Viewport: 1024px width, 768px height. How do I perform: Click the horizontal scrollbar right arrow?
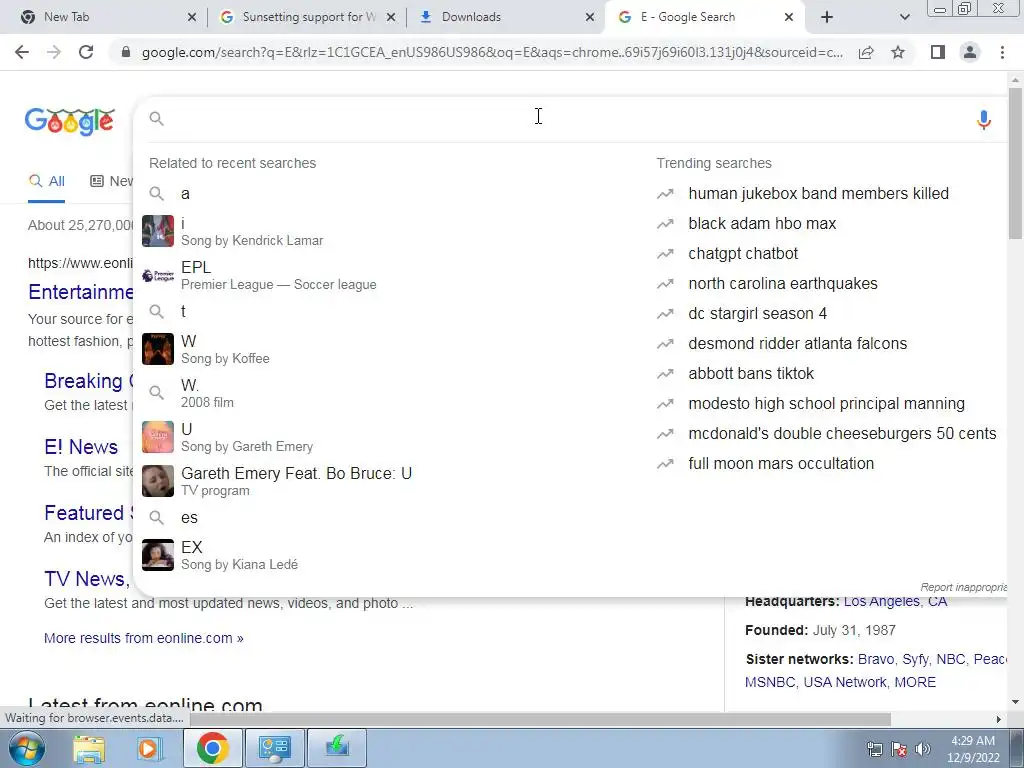click(998, 719)
